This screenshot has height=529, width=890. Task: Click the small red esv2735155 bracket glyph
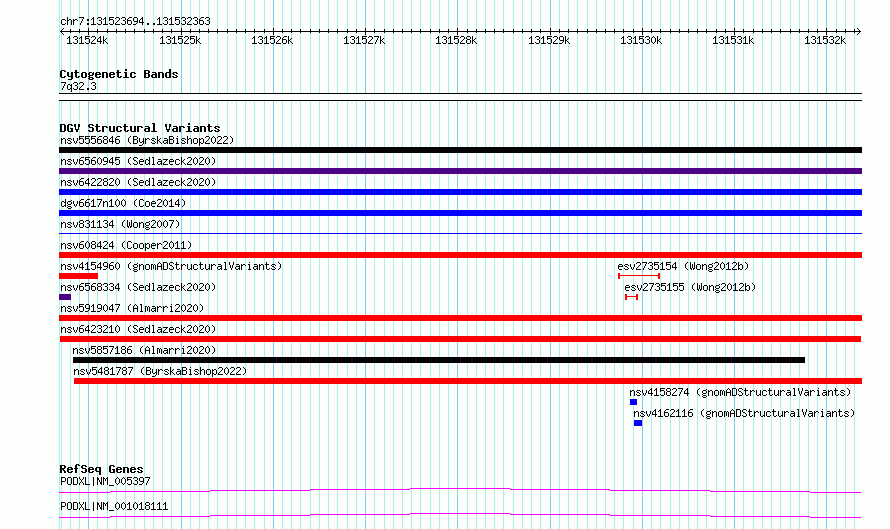pos(632,297)
